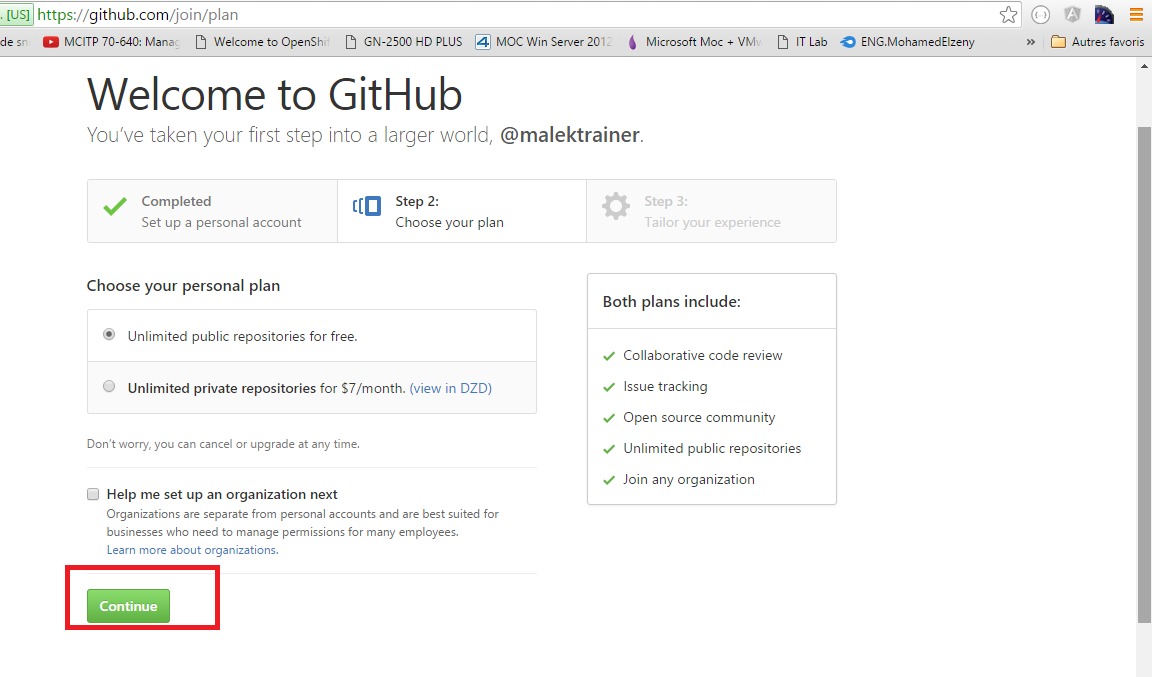
Task: Select Unlimited private repositories for $7/month
Action: [109, 386]
